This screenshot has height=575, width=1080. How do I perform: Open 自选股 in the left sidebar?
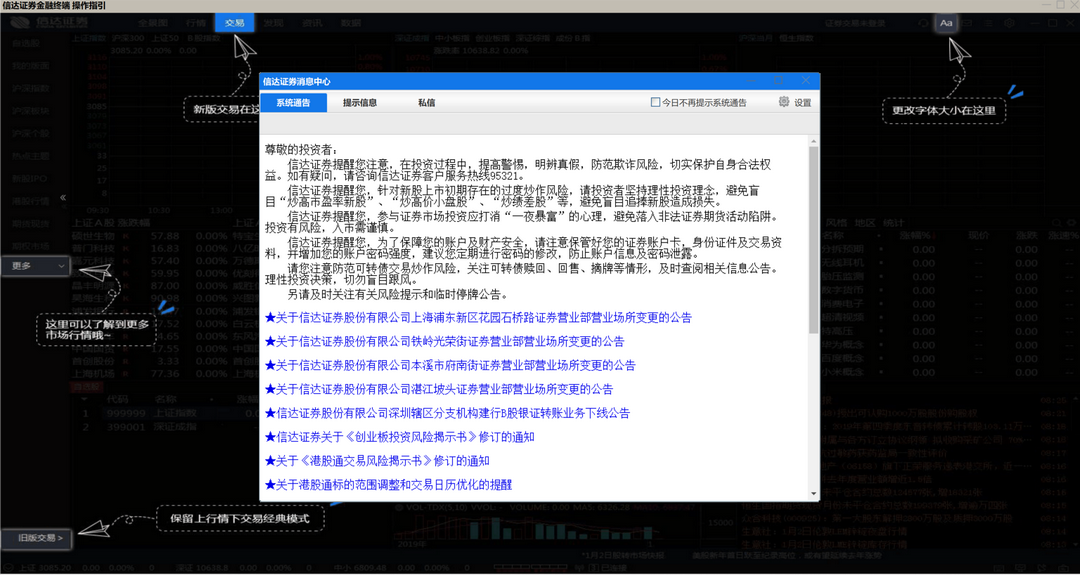25,43
